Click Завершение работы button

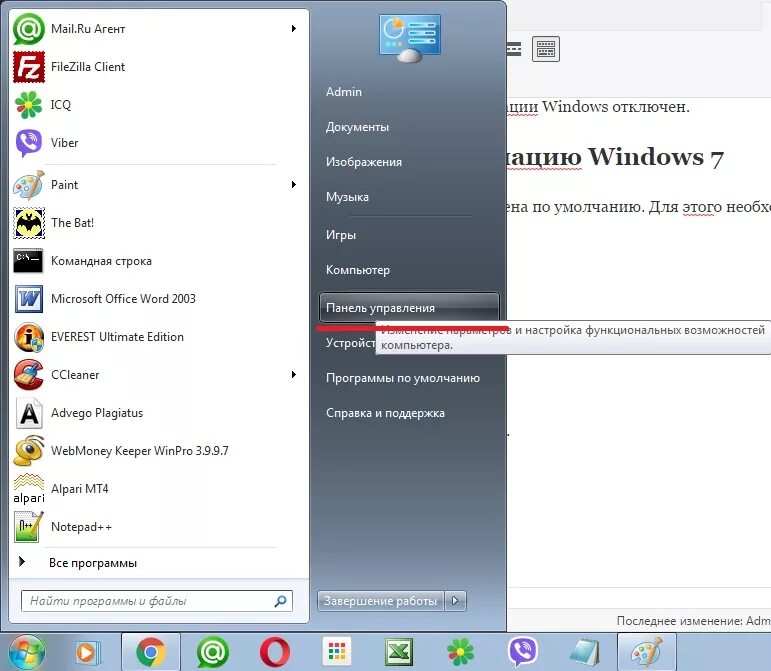pyautogui.click(x=381, y=601)
